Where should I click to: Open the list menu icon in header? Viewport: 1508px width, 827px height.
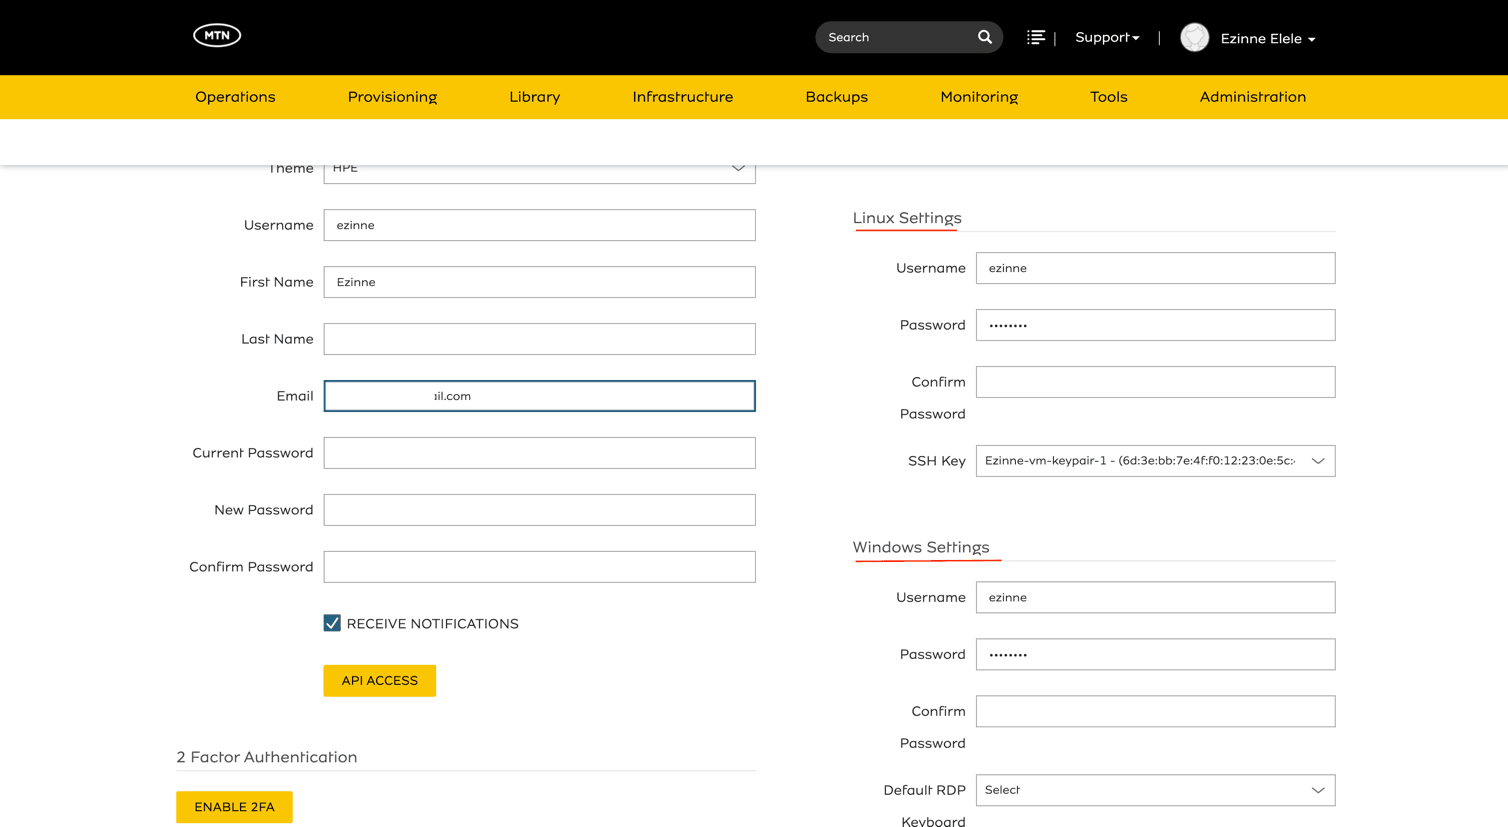tap(1036, 37)
